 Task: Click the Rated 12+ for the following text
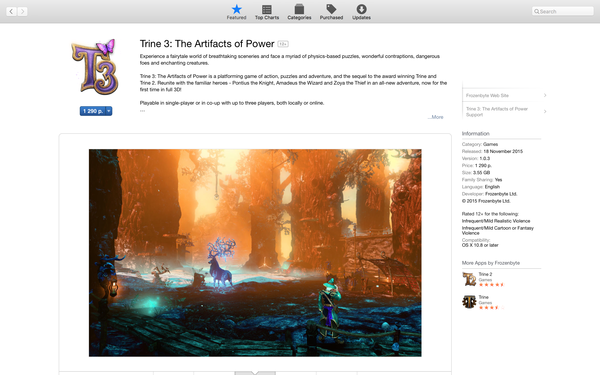(x=490, y=214)
